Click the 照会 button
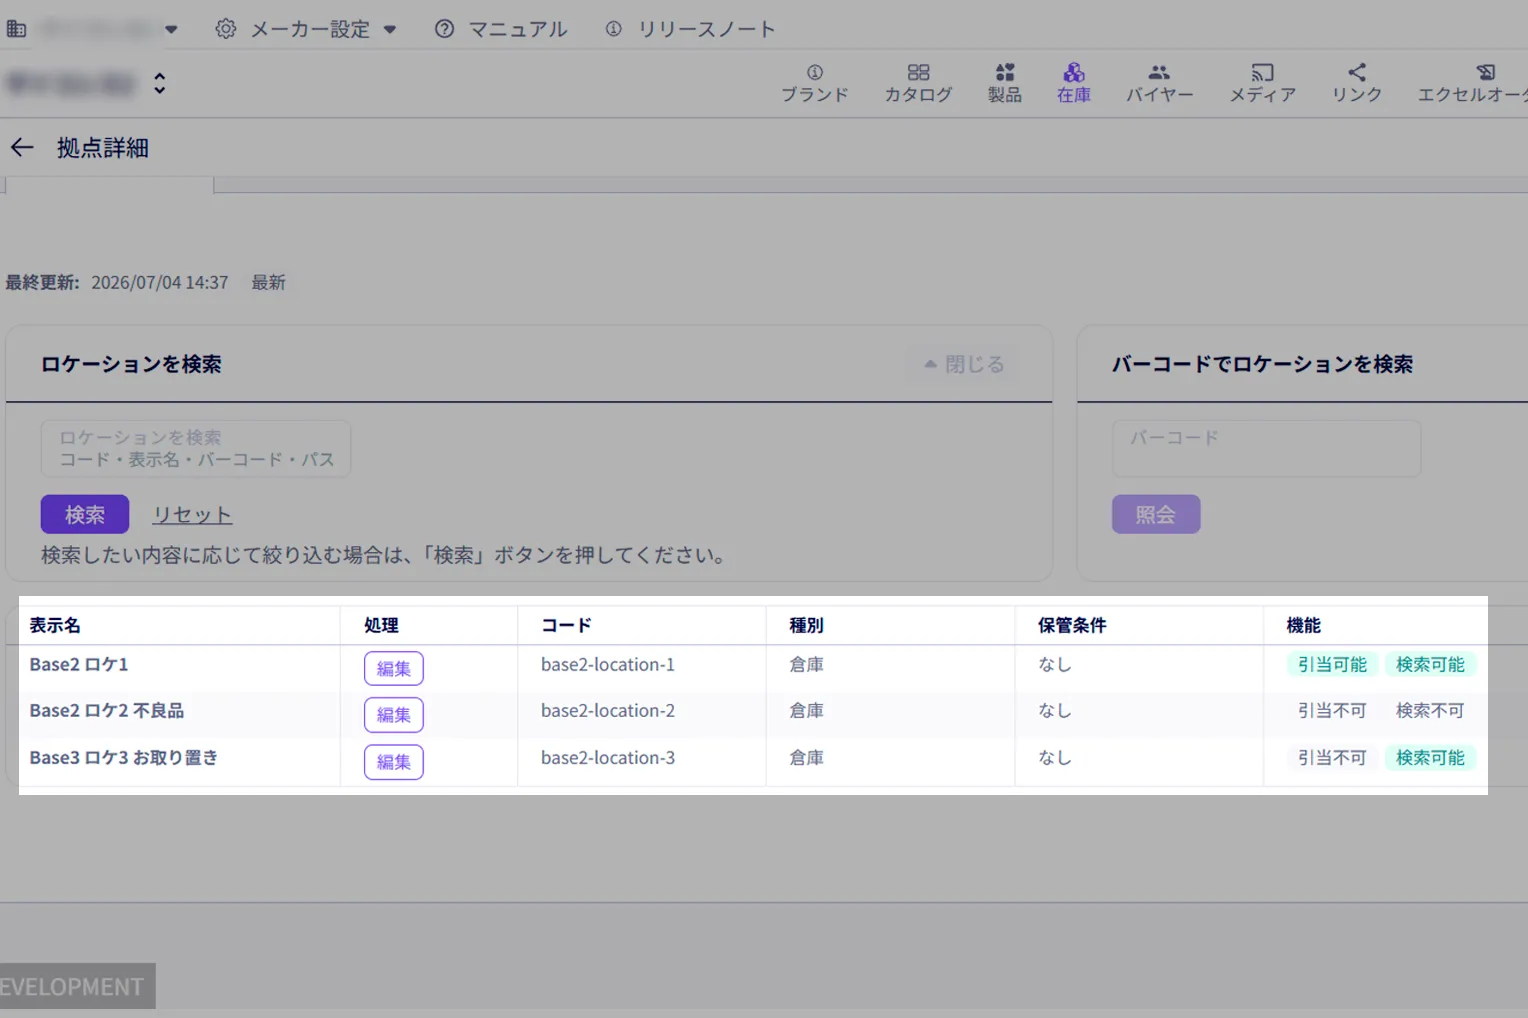 pos(1156,514)
